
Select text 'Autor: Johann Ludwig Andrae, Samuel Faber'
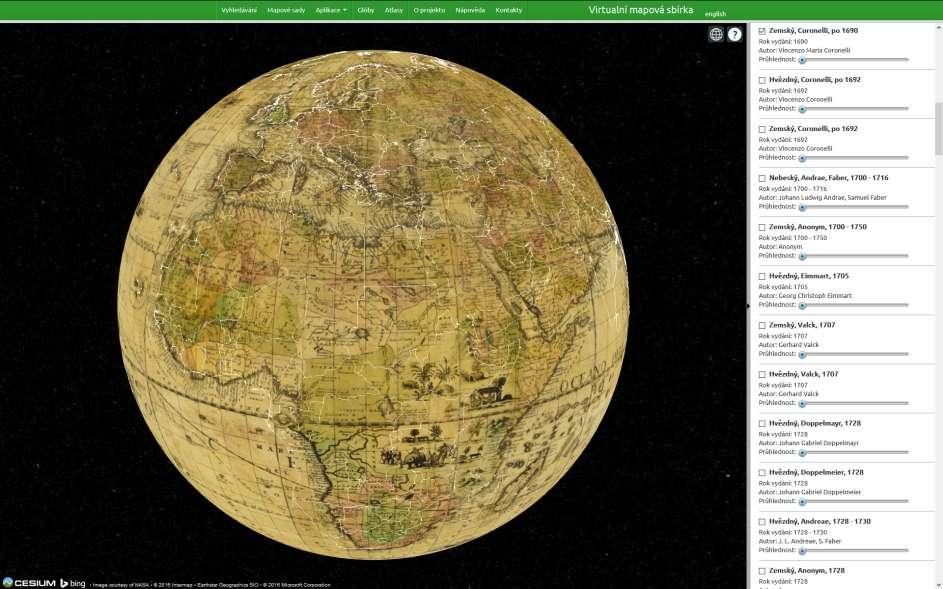pyautogui.click(x=822, y=197)
